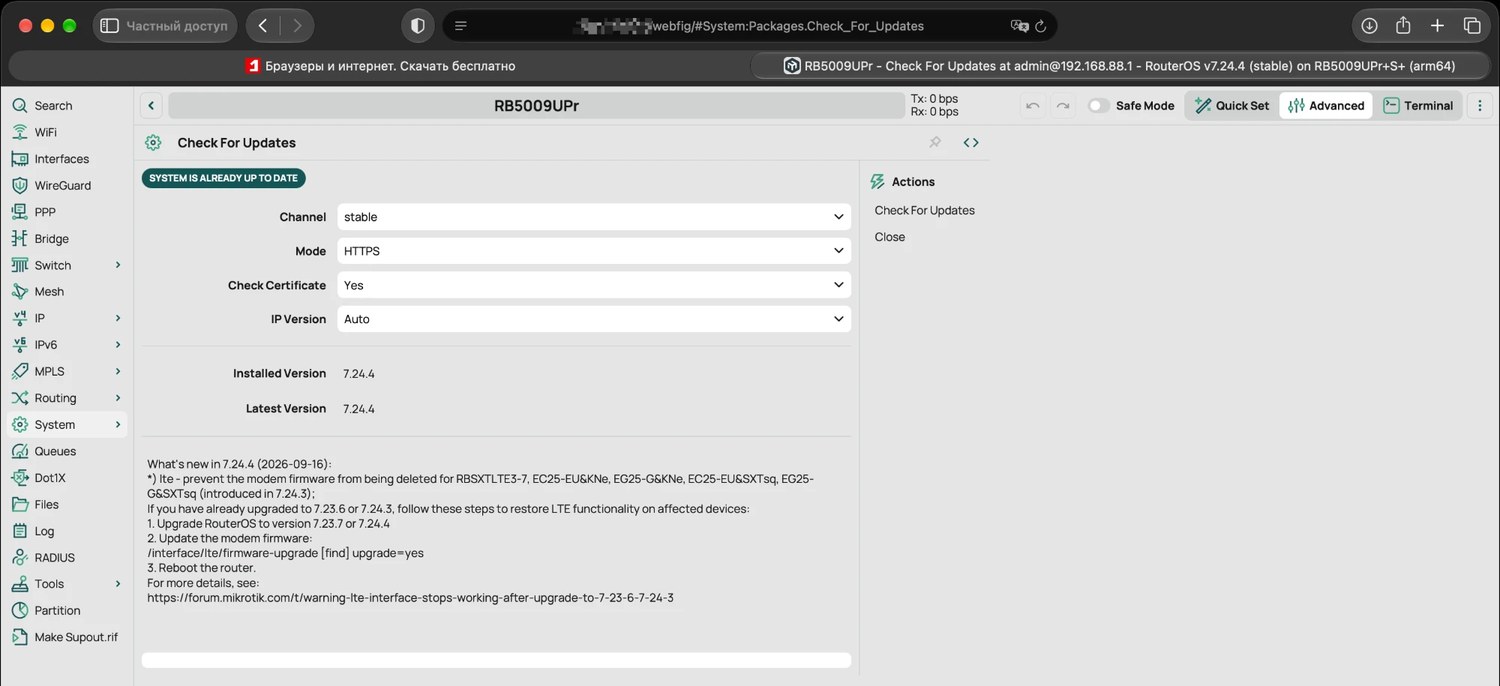This screenshot has height=686, width=1500.
Task: Open the IP Version dropdown set to Auto
Action: pos(594,319)
